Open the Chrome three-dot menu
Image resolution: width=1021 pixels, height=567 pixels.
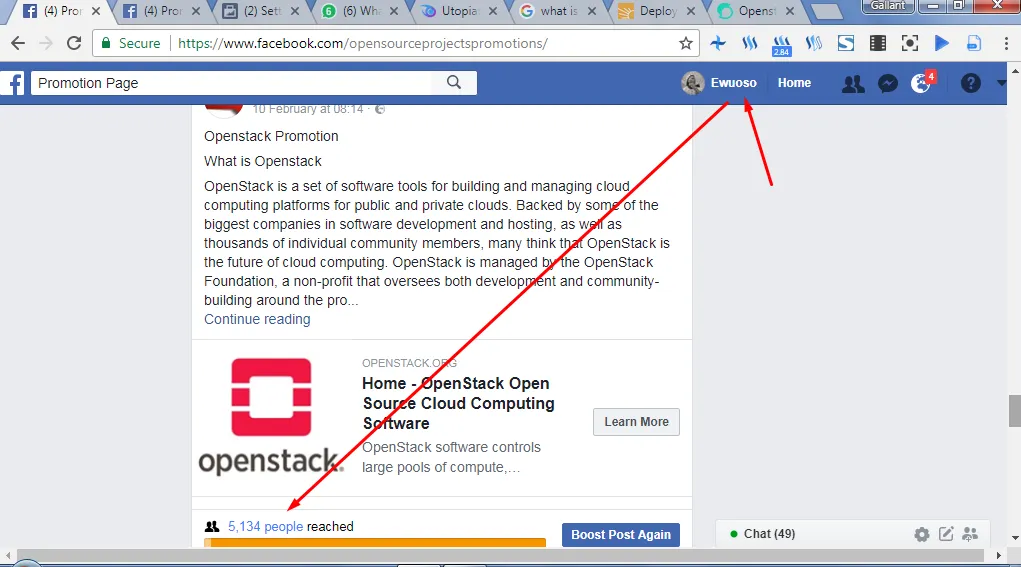coord(1007,44)
